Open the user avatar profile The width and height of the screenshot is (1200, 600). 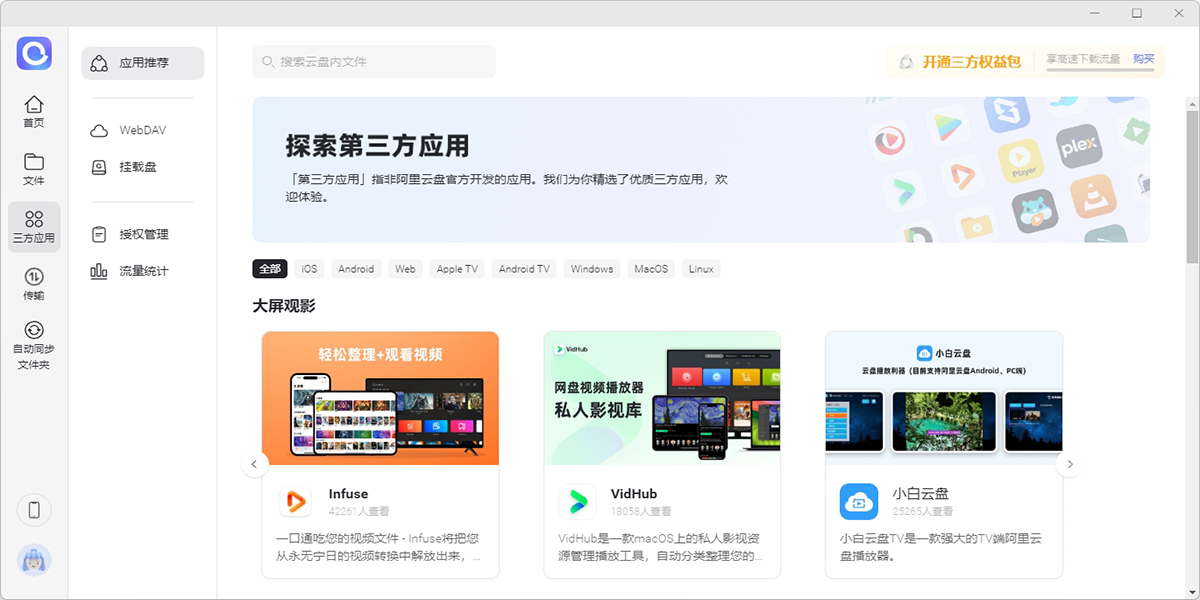tap(34, 561)
